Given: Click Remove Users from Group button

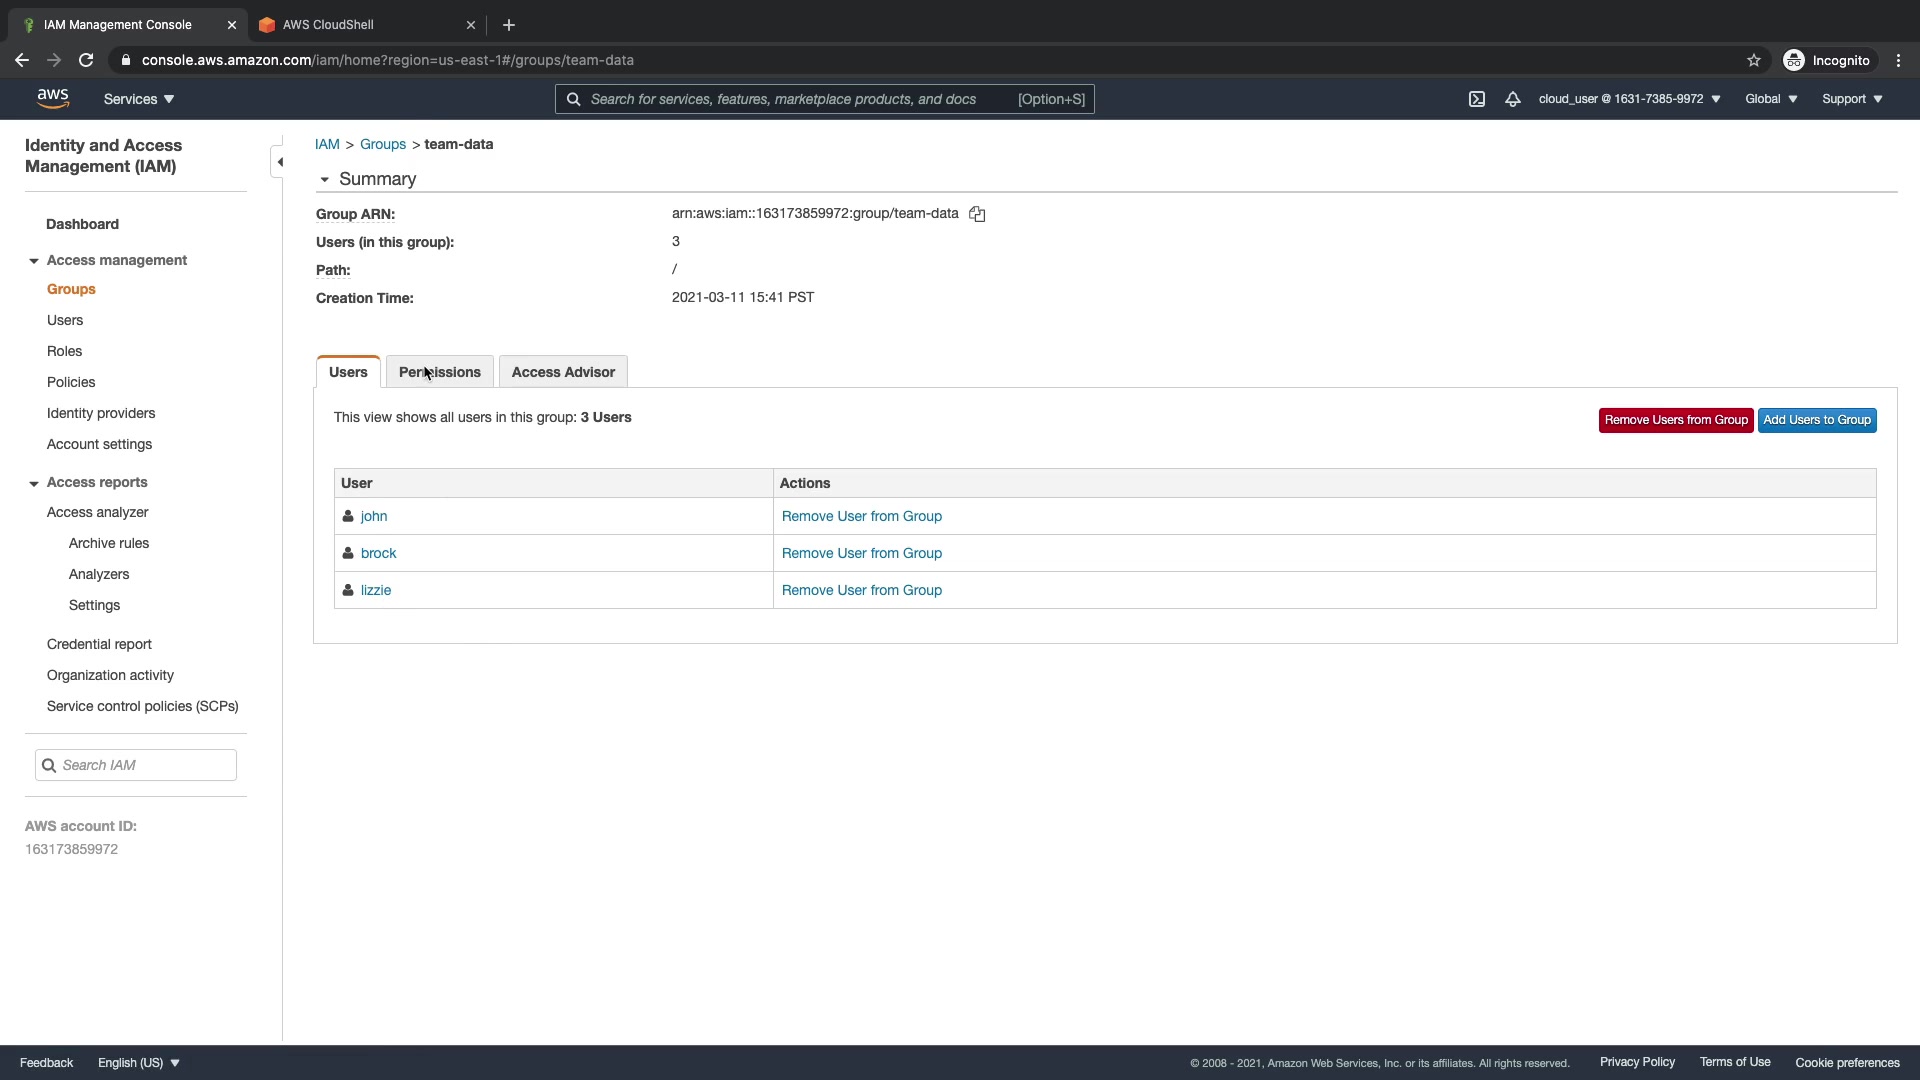Looking at the screenshot, I should [x=1676, y=420].
